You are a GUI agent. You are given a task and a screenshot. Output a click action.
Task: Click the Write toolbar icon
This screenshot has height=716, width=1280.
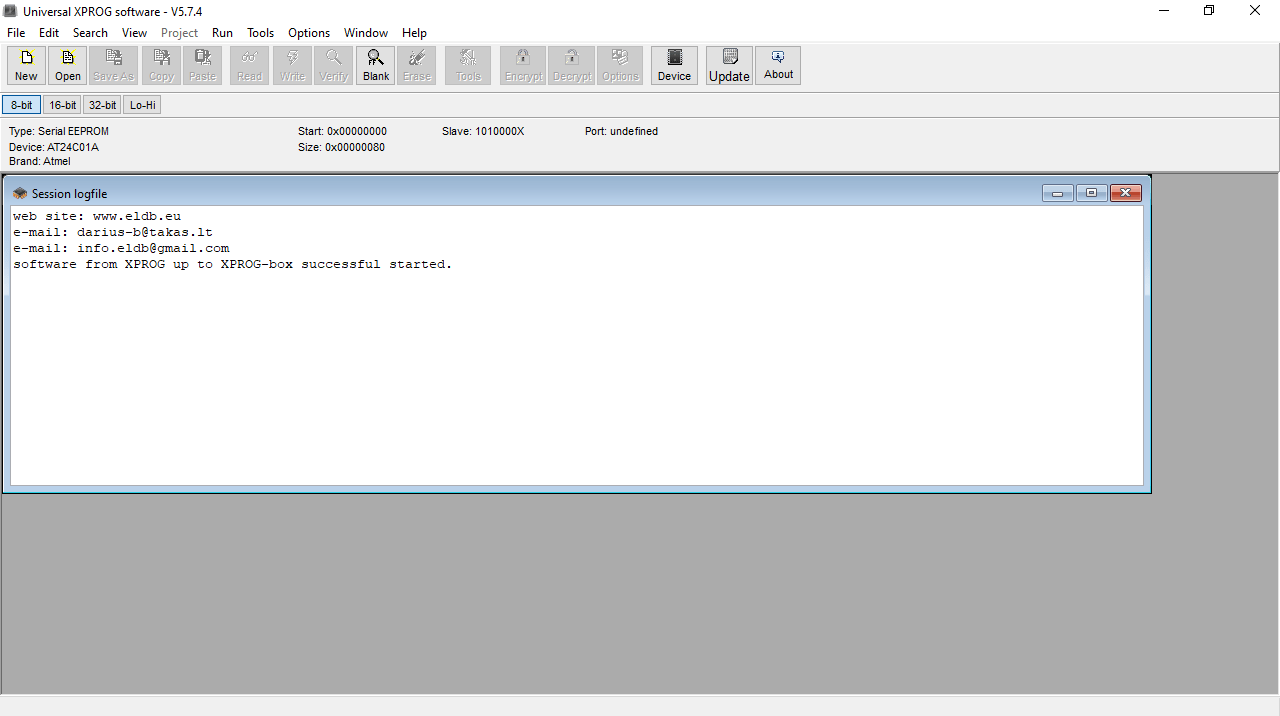point(292,65)
